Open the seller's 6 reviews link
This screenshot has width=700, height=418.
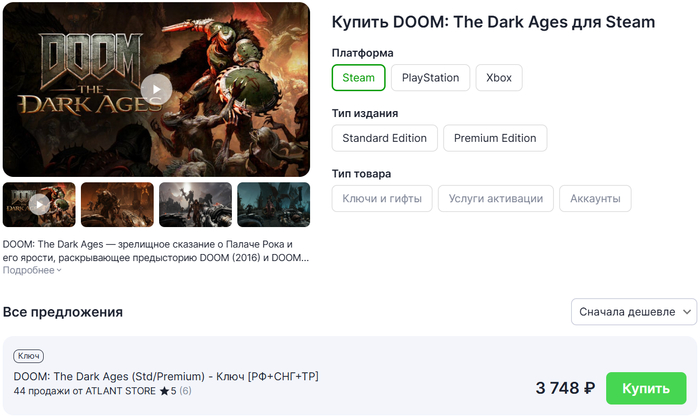click(185, 390)
